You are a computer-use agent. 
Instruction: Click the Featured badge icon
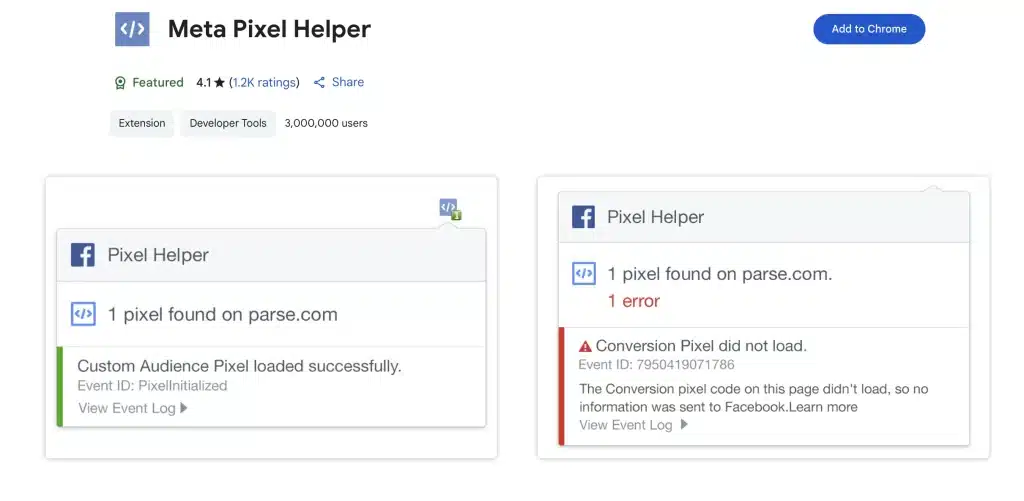coord(120,83)
